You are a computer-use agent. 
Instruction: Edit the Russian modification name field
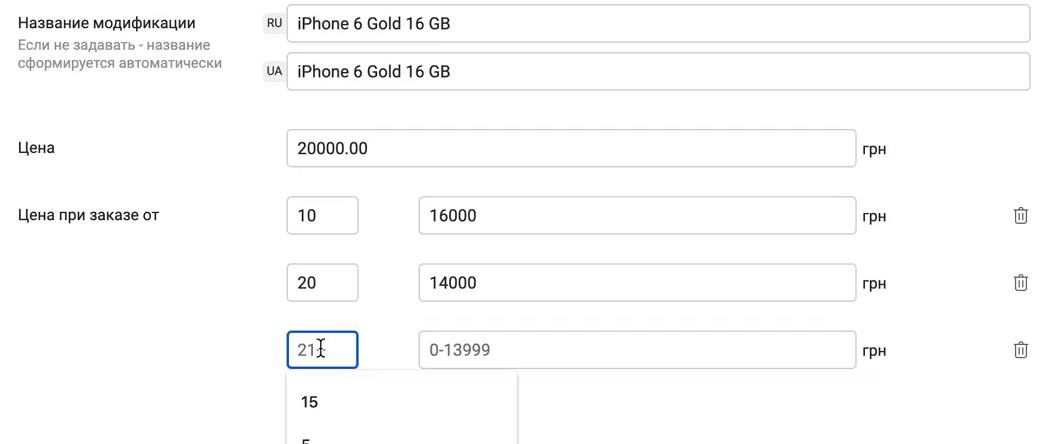tap(658, 23)
